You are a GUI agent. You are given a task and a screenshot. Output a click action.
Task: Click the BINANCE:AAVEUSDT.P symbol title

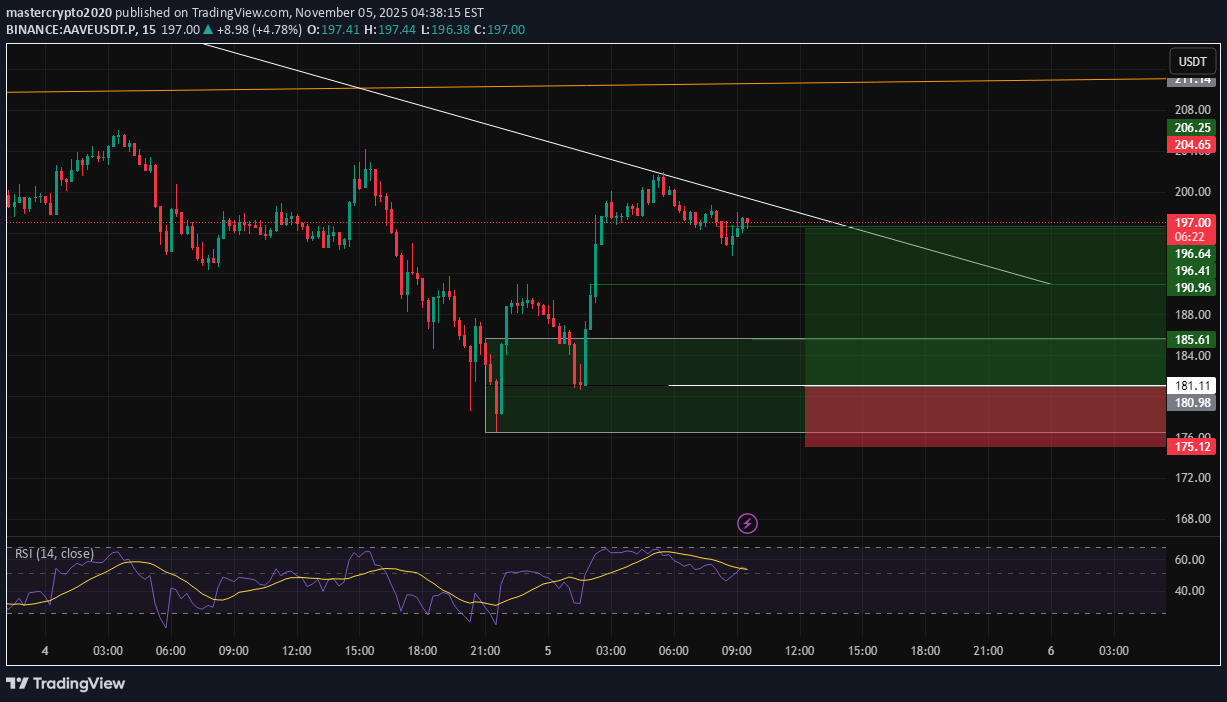coord(74,29)
